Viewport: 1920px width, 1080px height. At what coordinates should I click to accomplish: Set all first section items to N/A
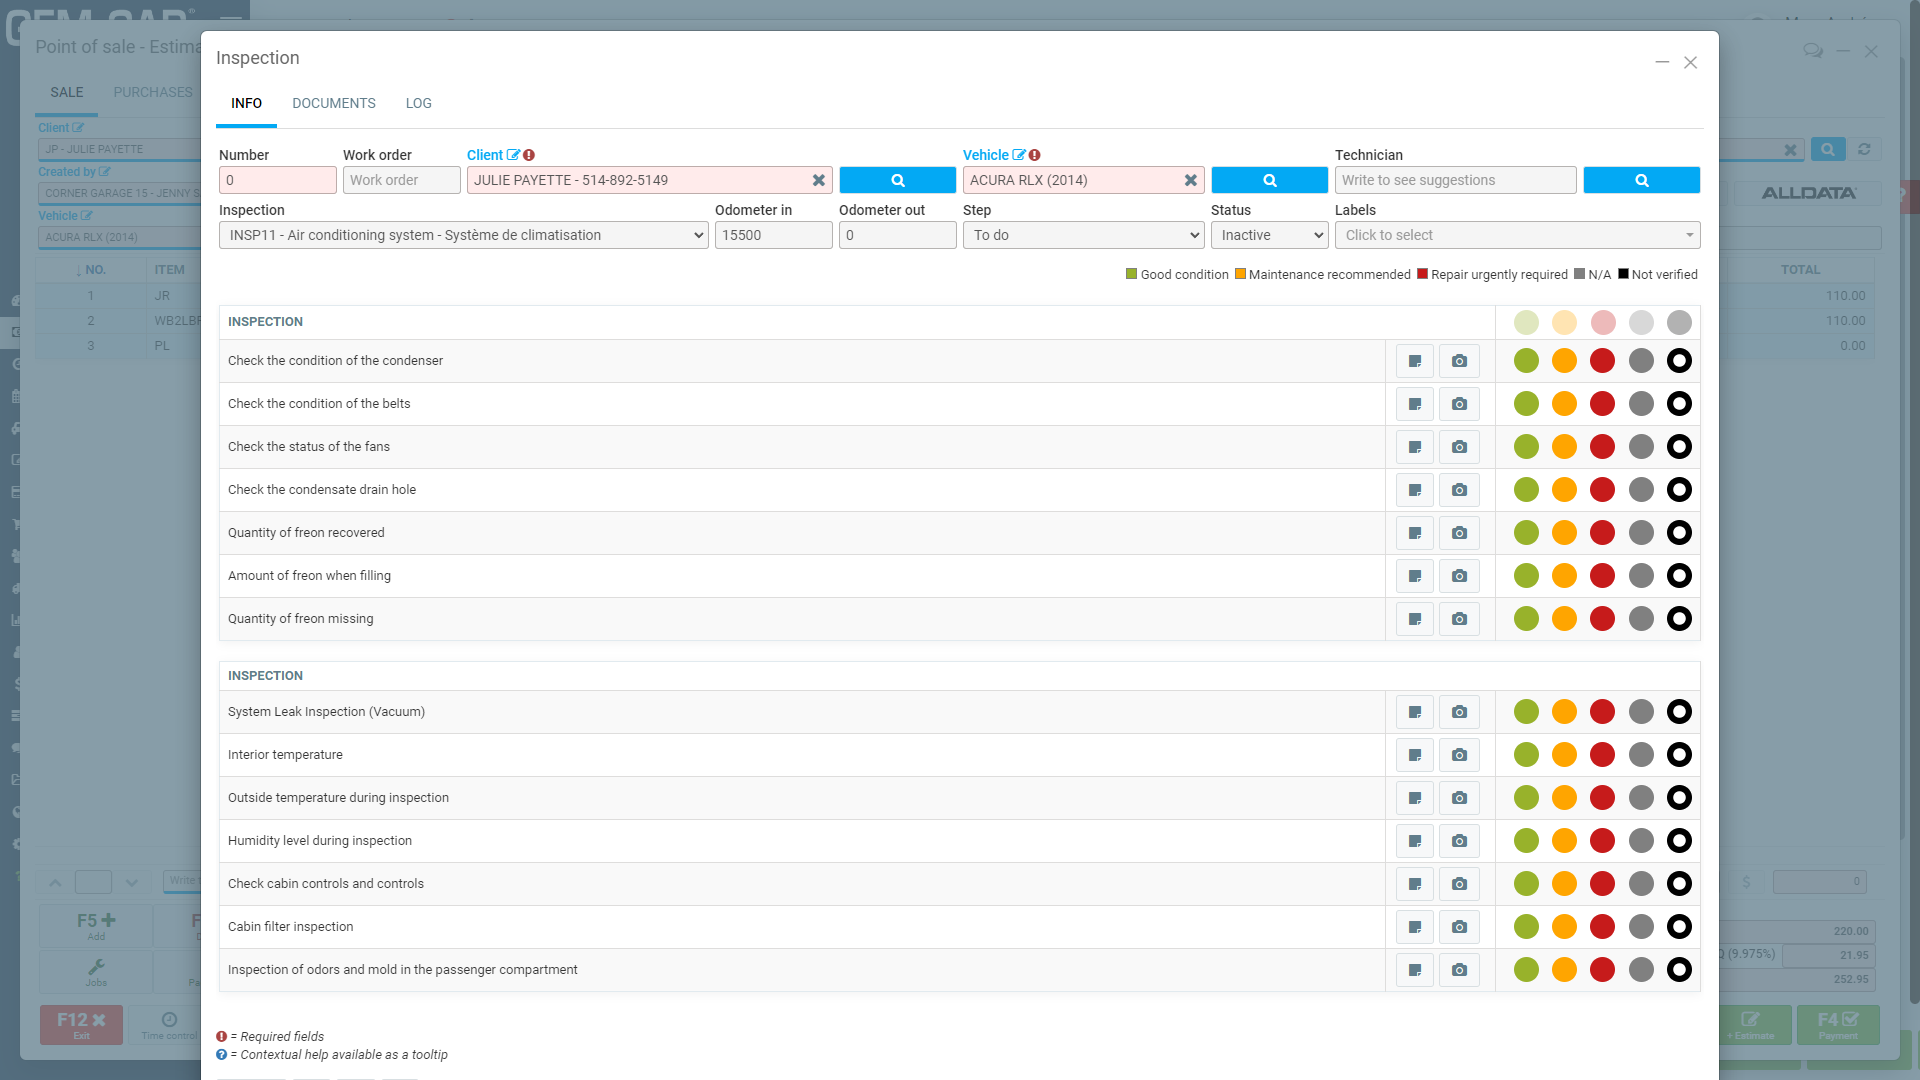coord(1641,322)
